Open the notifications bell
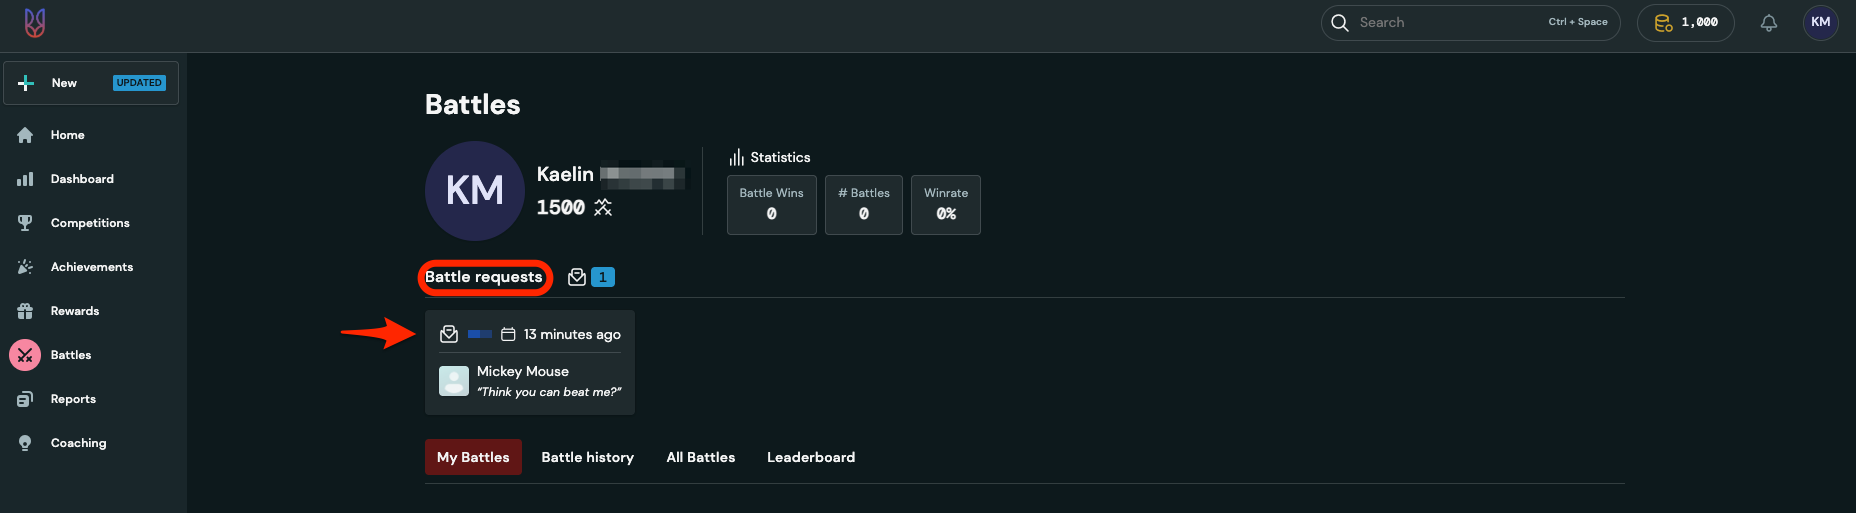The height and width of the screenshot is (513, 1856). [x=1768, y=23]
